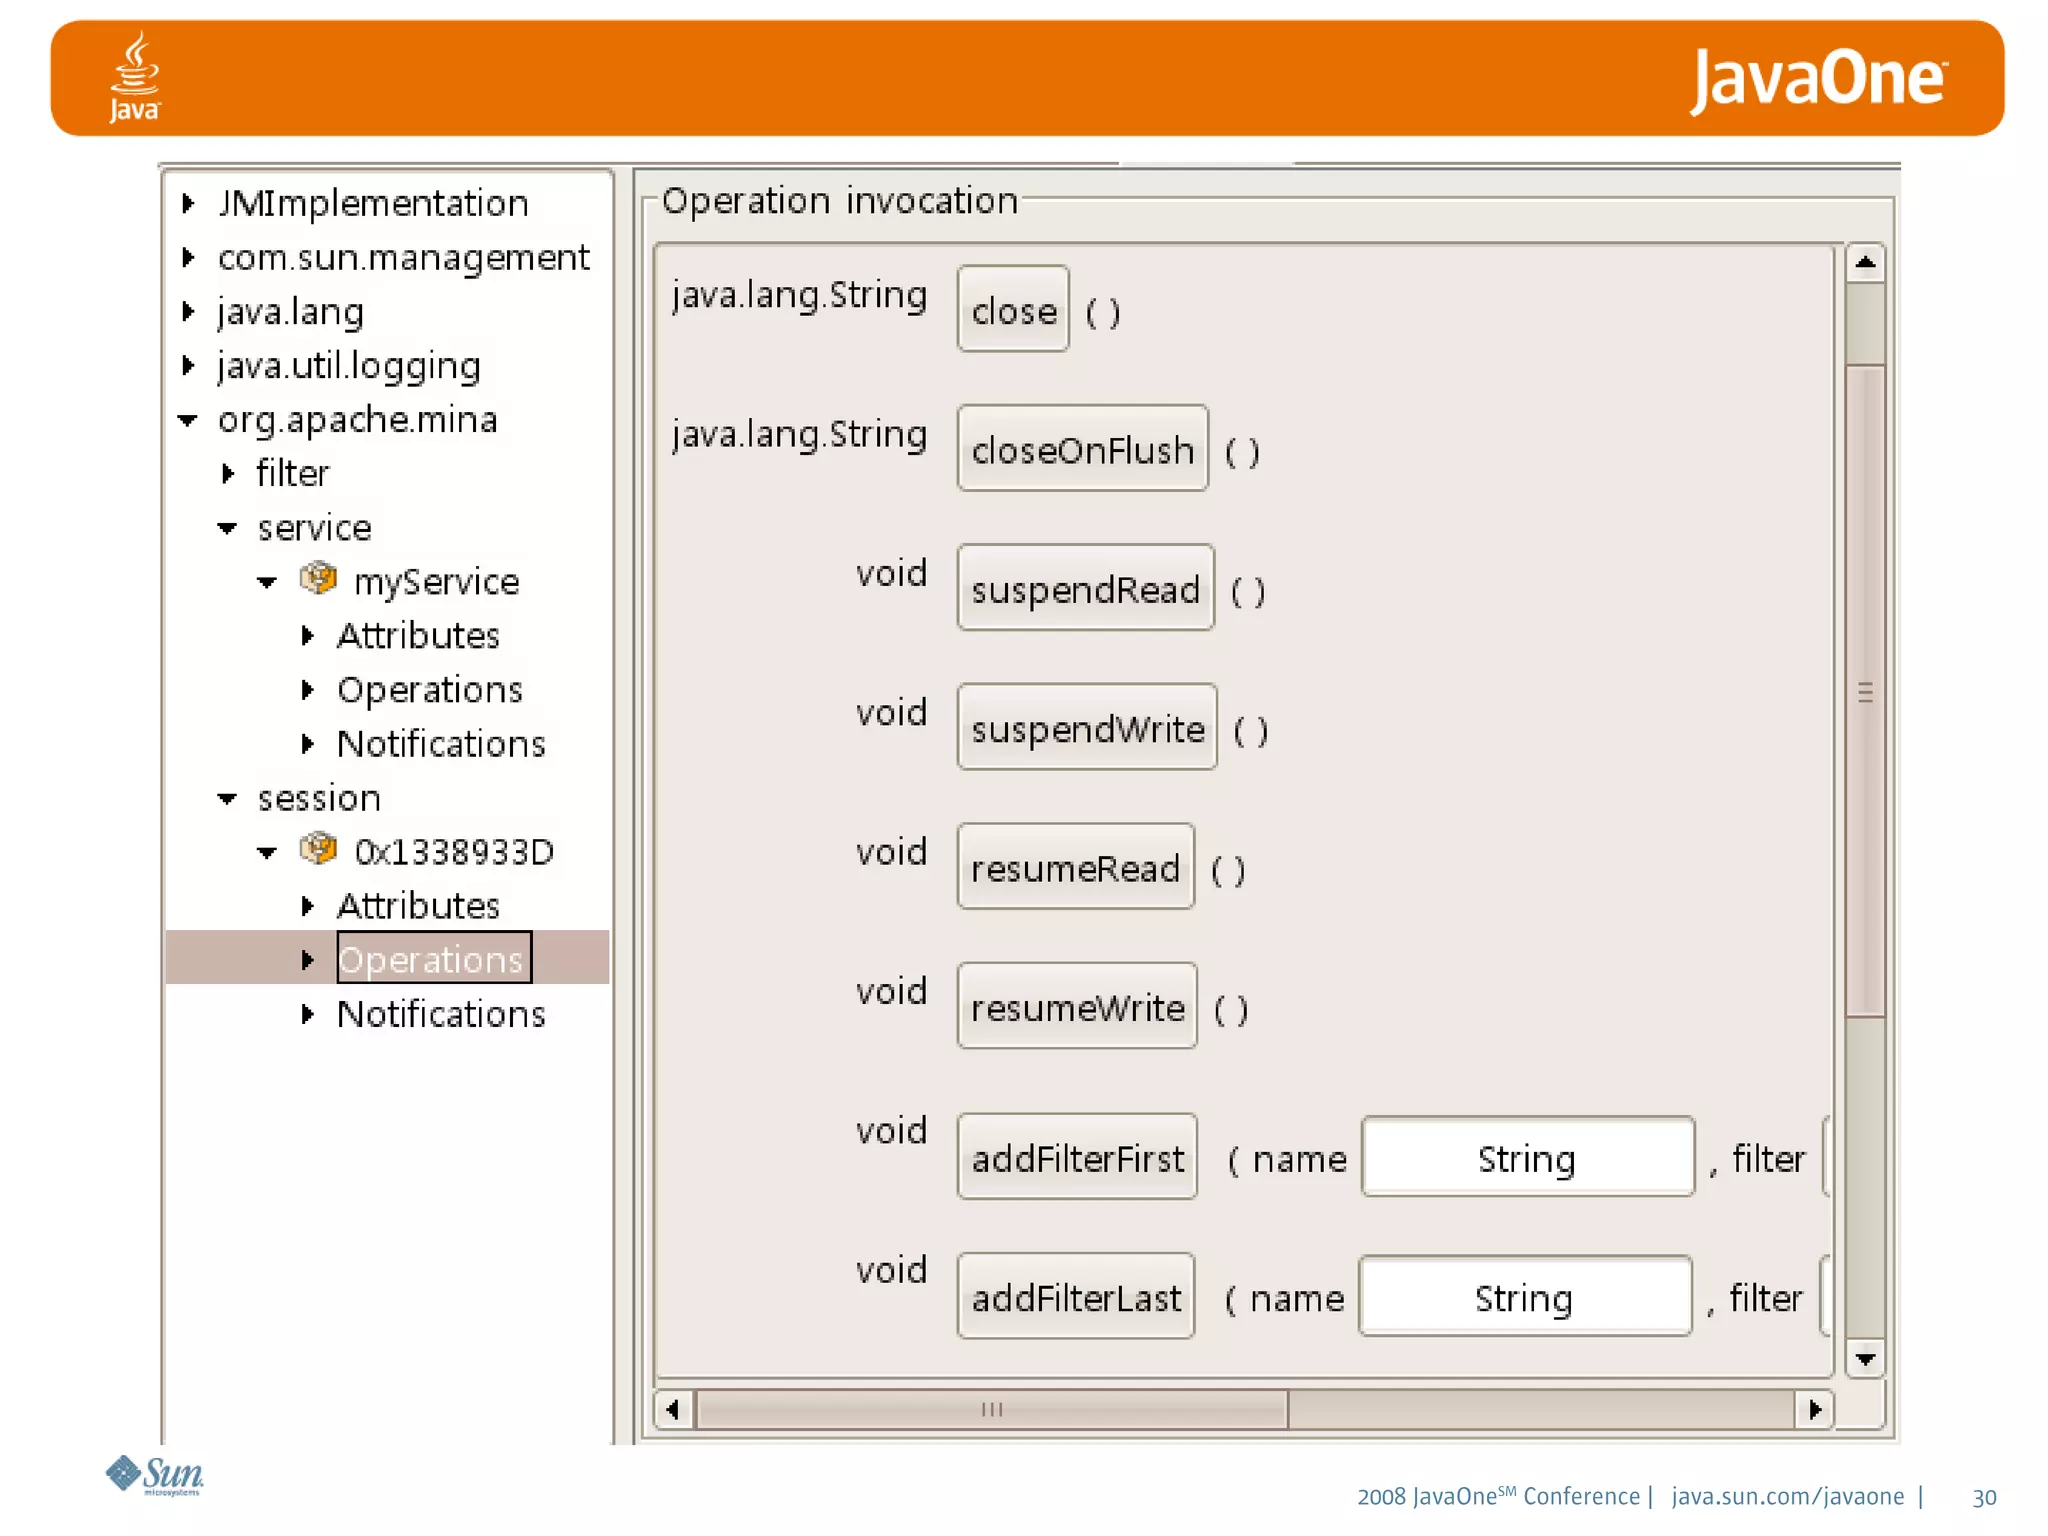
Task: Click the 0x1338933D MBean icon
Action: click(x=318, y=850)
